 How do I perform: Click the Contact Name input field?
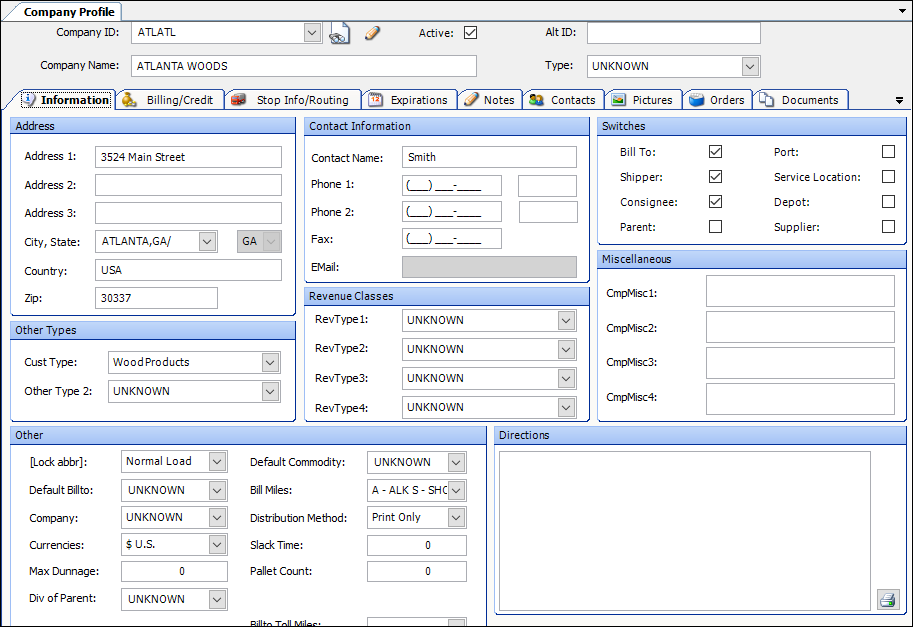[489, 157]
